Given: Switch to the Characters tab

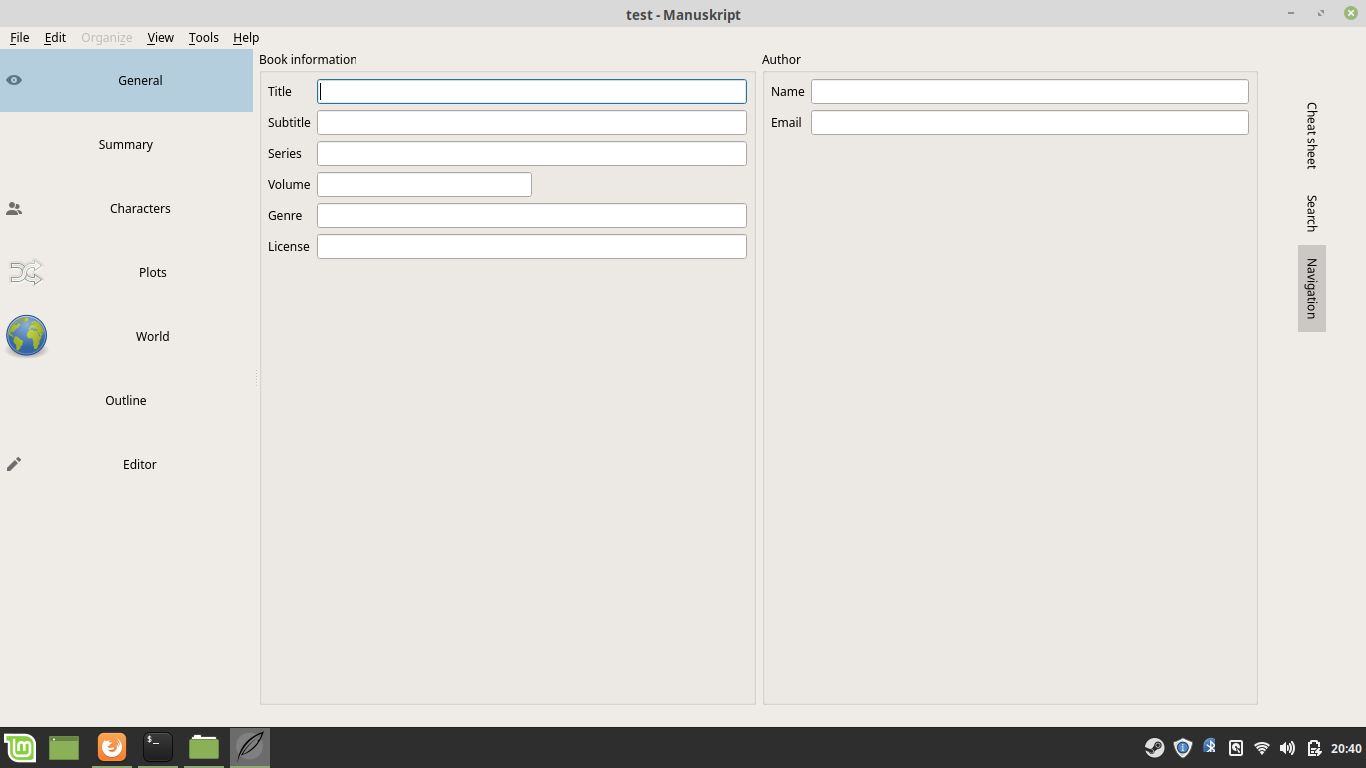Looking at the screenshot, I should [x=126, y=208].
